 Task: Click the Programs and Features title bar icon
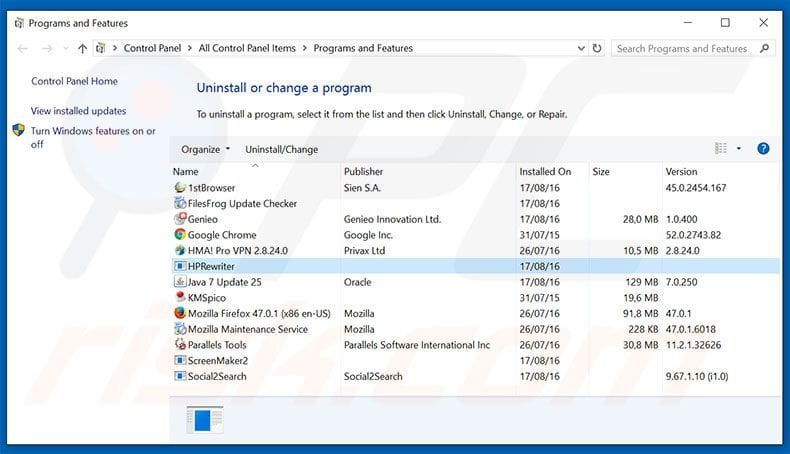[x=19, y=23]
